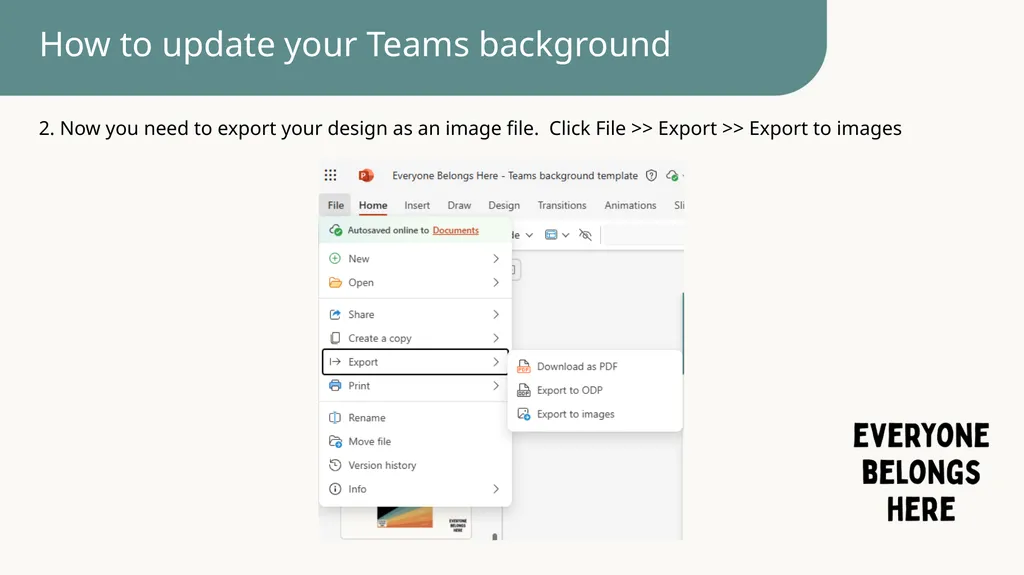Expand the Share submenu chevron
The height and width of the screenshot is (575, 1024).
[496, 314]
